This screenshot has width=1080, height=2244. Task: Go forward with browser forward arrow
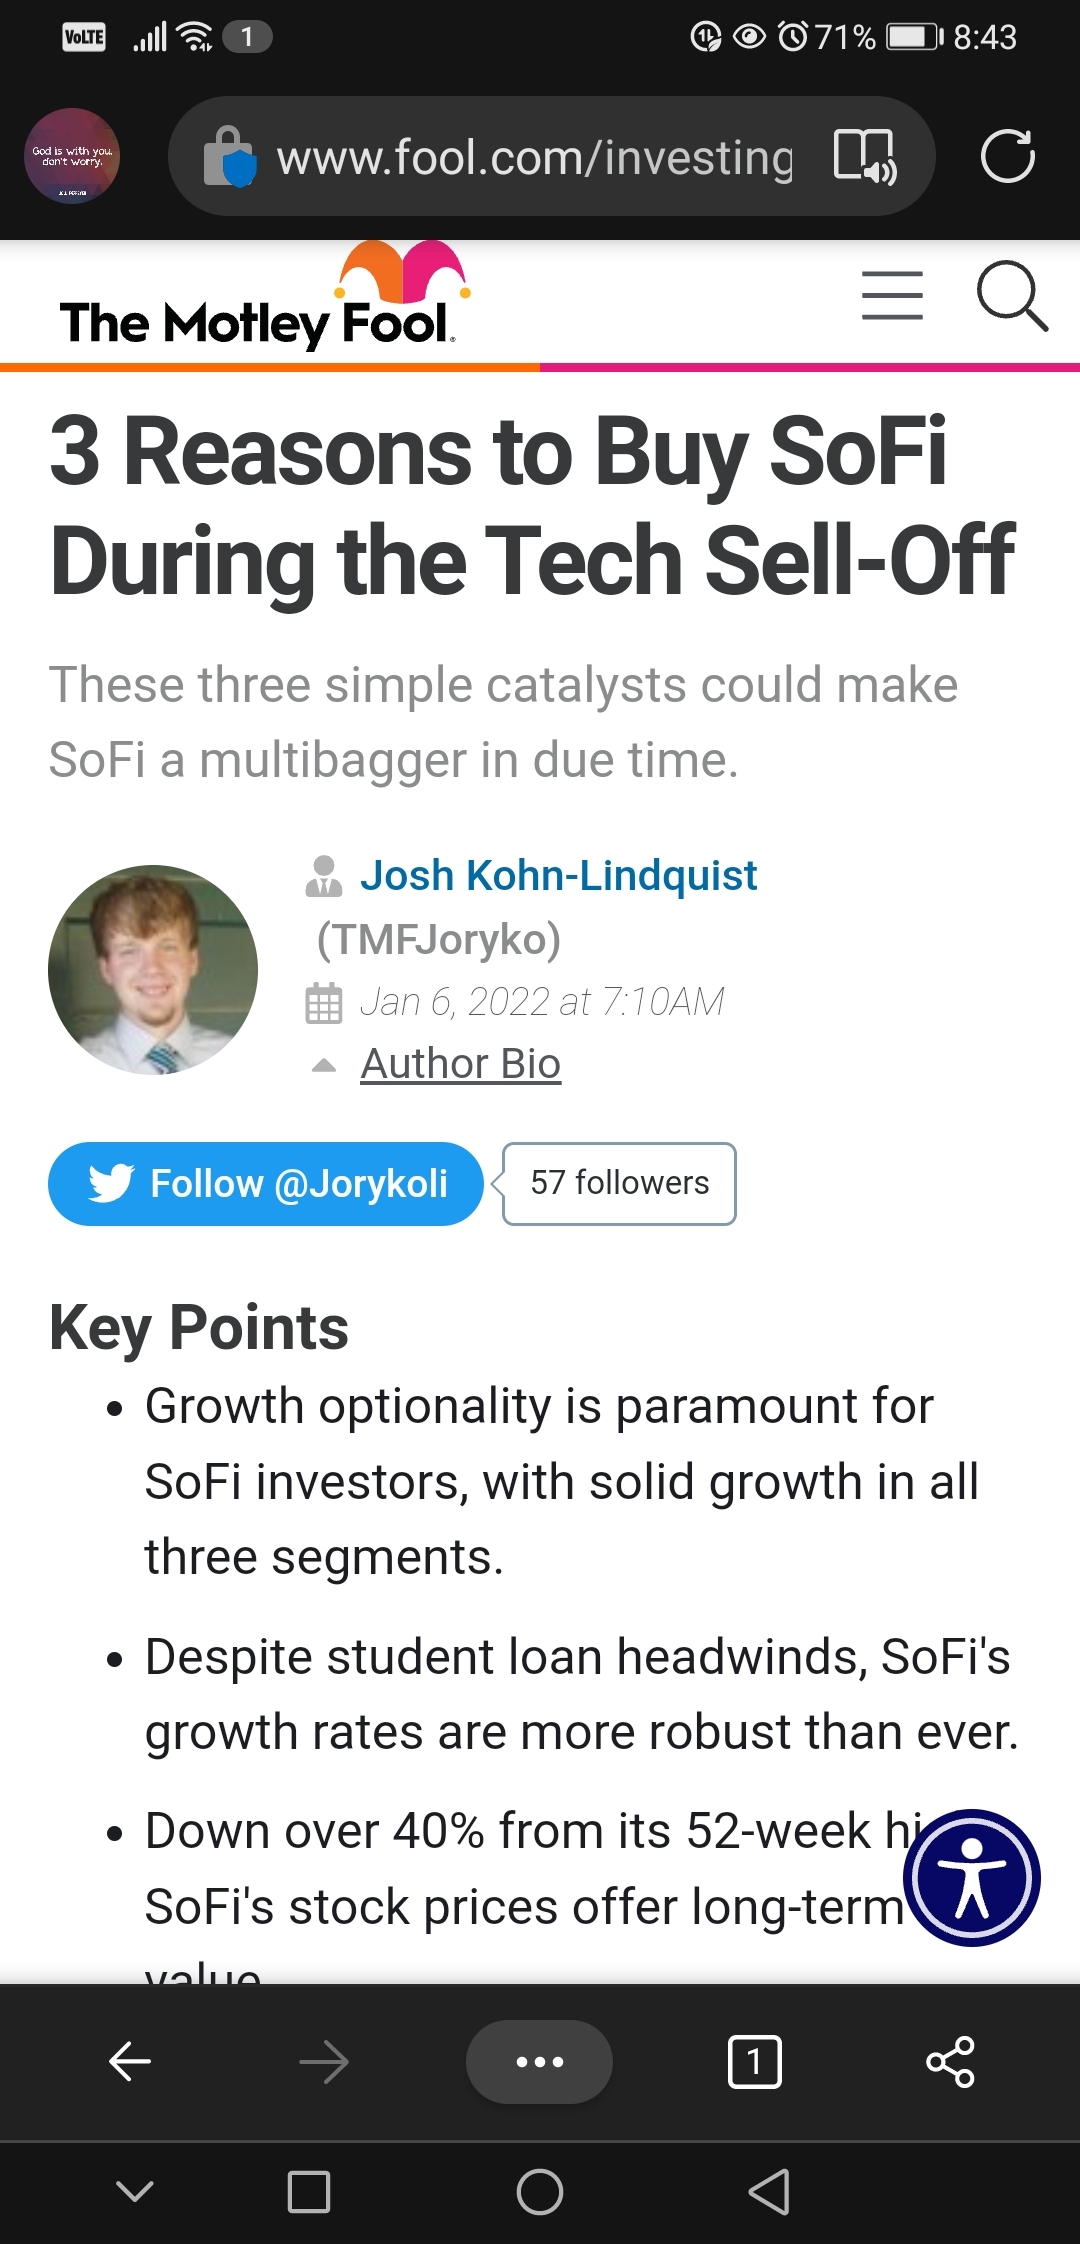324,2062
